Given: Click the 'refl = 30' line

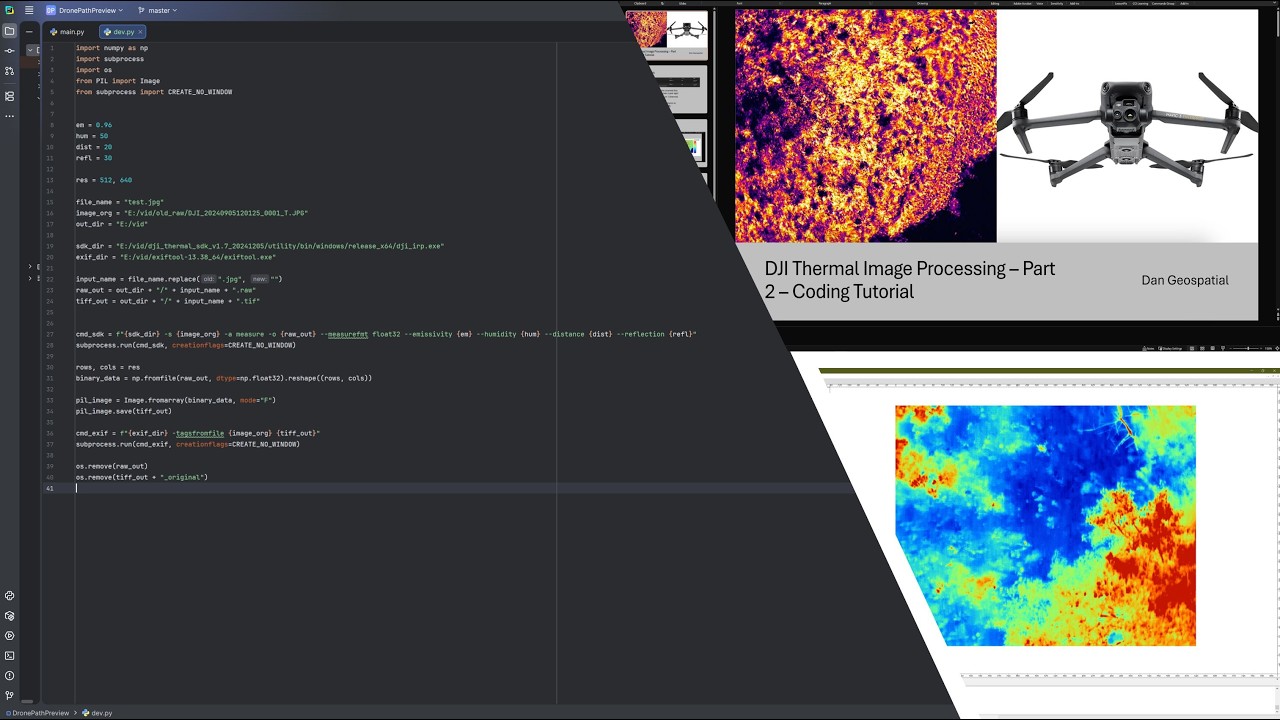Looking at the screenshot, I should [x=94, y=158].
